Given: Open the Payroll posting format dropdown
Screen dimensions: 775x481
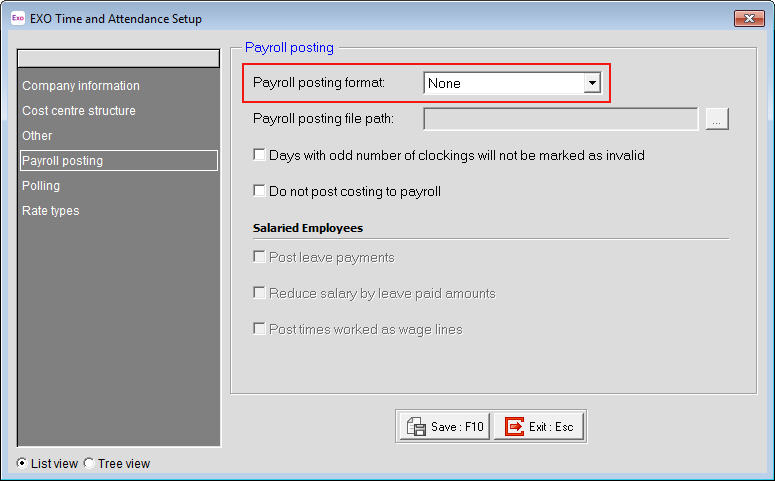Looking at the screenshot, I should click(x=592, y=83).
